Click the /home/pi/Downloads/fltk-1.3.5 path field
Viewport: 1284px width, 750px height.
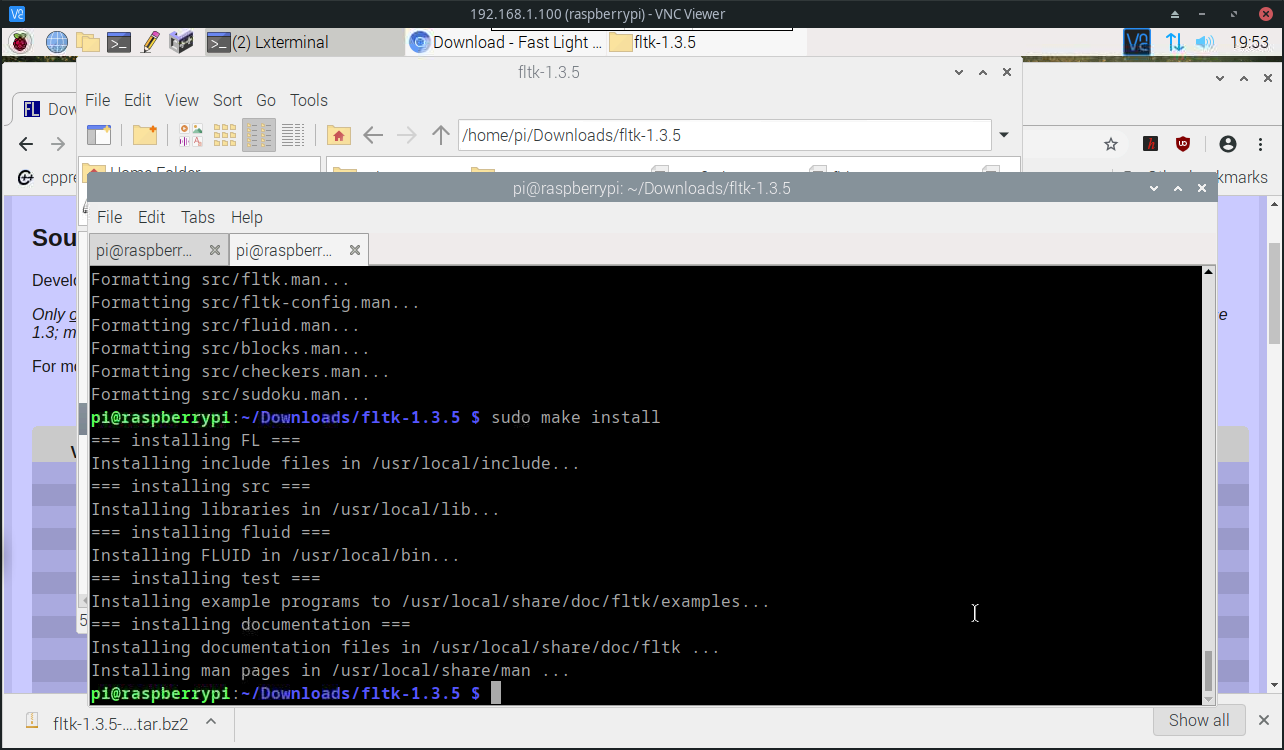[724, 135]
